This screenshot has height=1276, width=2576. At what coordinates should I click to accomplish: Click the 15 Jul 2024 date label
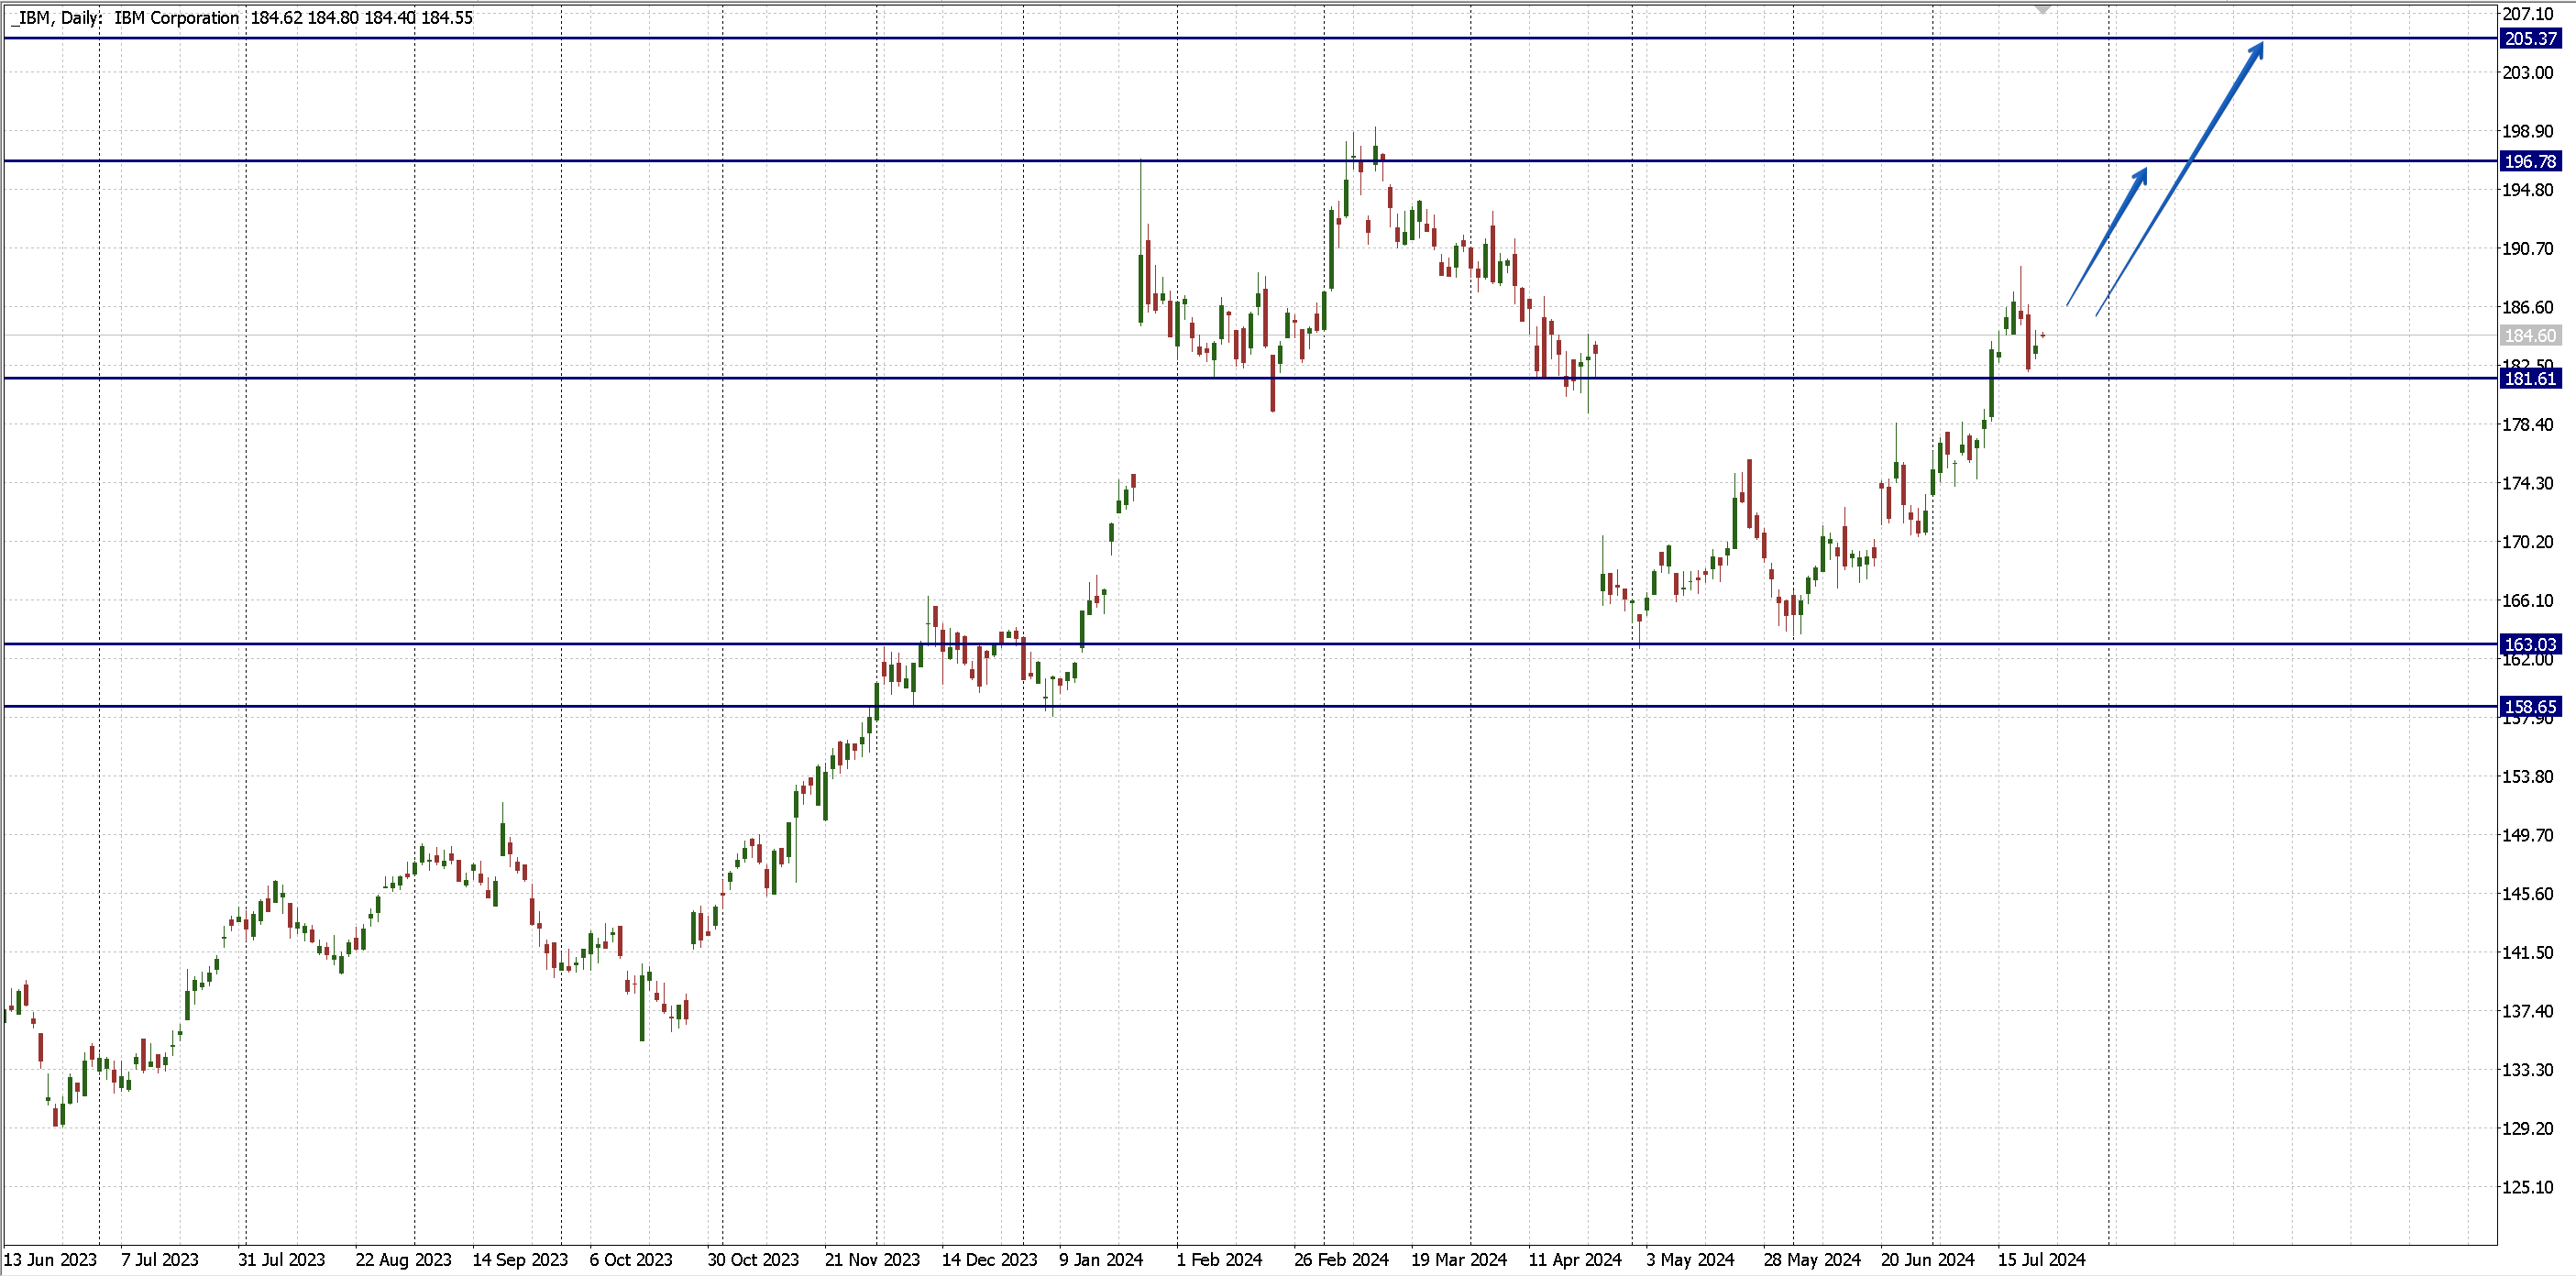tap(2042, 1260)
